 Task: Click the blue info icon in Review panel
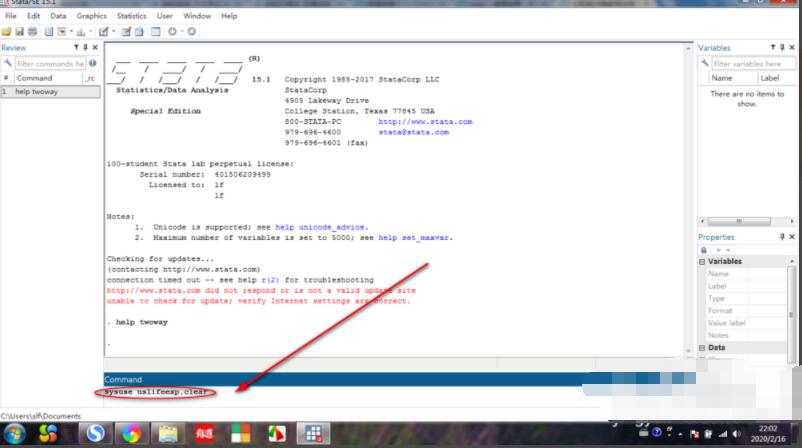pos(93,63)
